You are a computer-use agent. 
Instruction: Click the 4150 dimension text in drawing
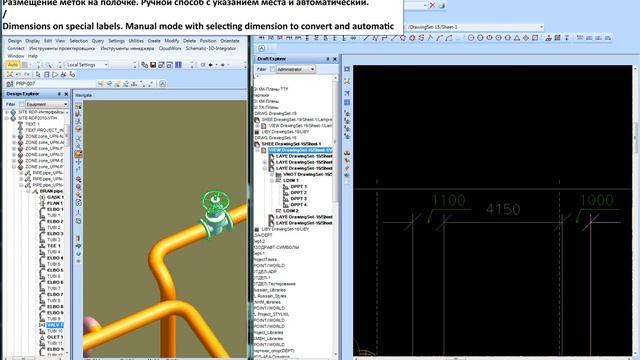(503, 210)
